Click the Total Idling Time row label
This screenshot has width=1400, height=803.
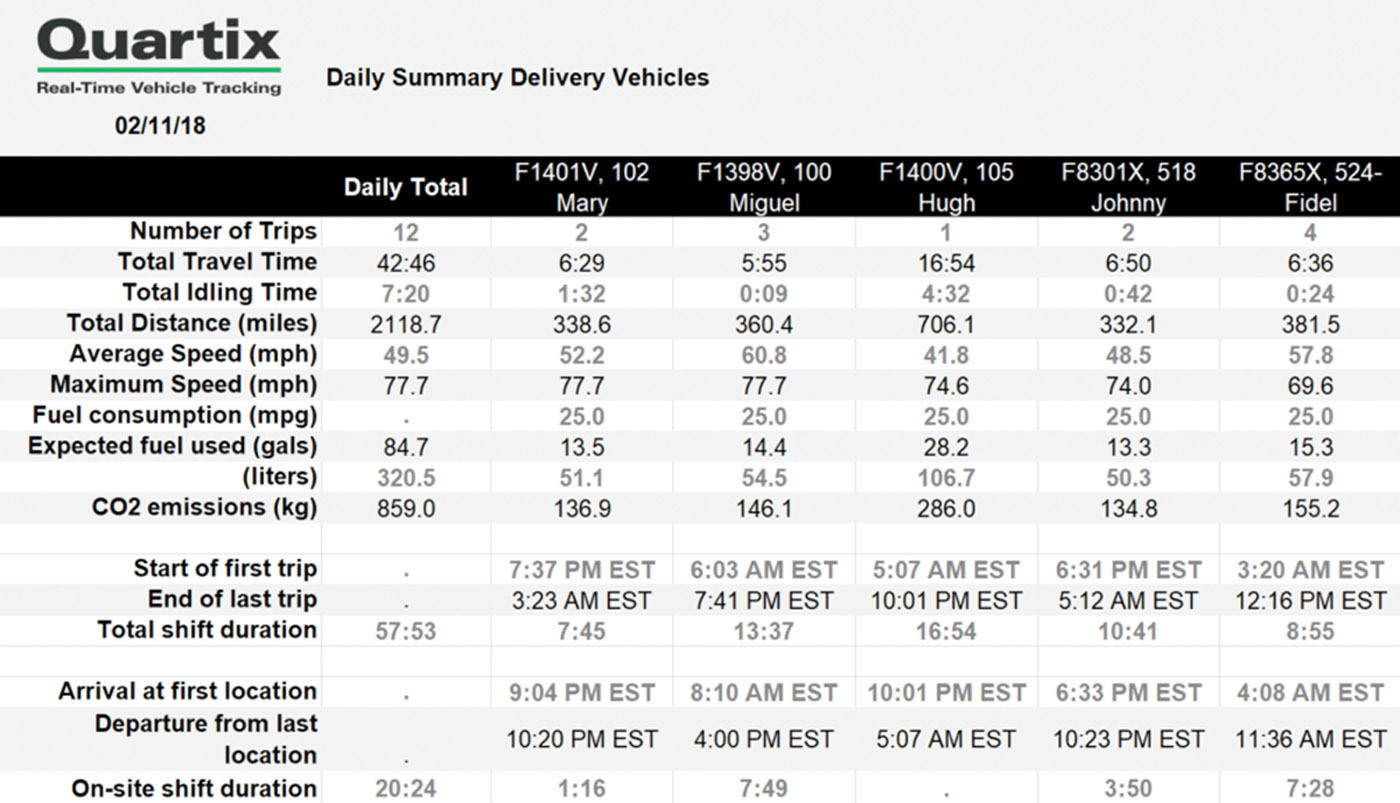click(219, 293)
